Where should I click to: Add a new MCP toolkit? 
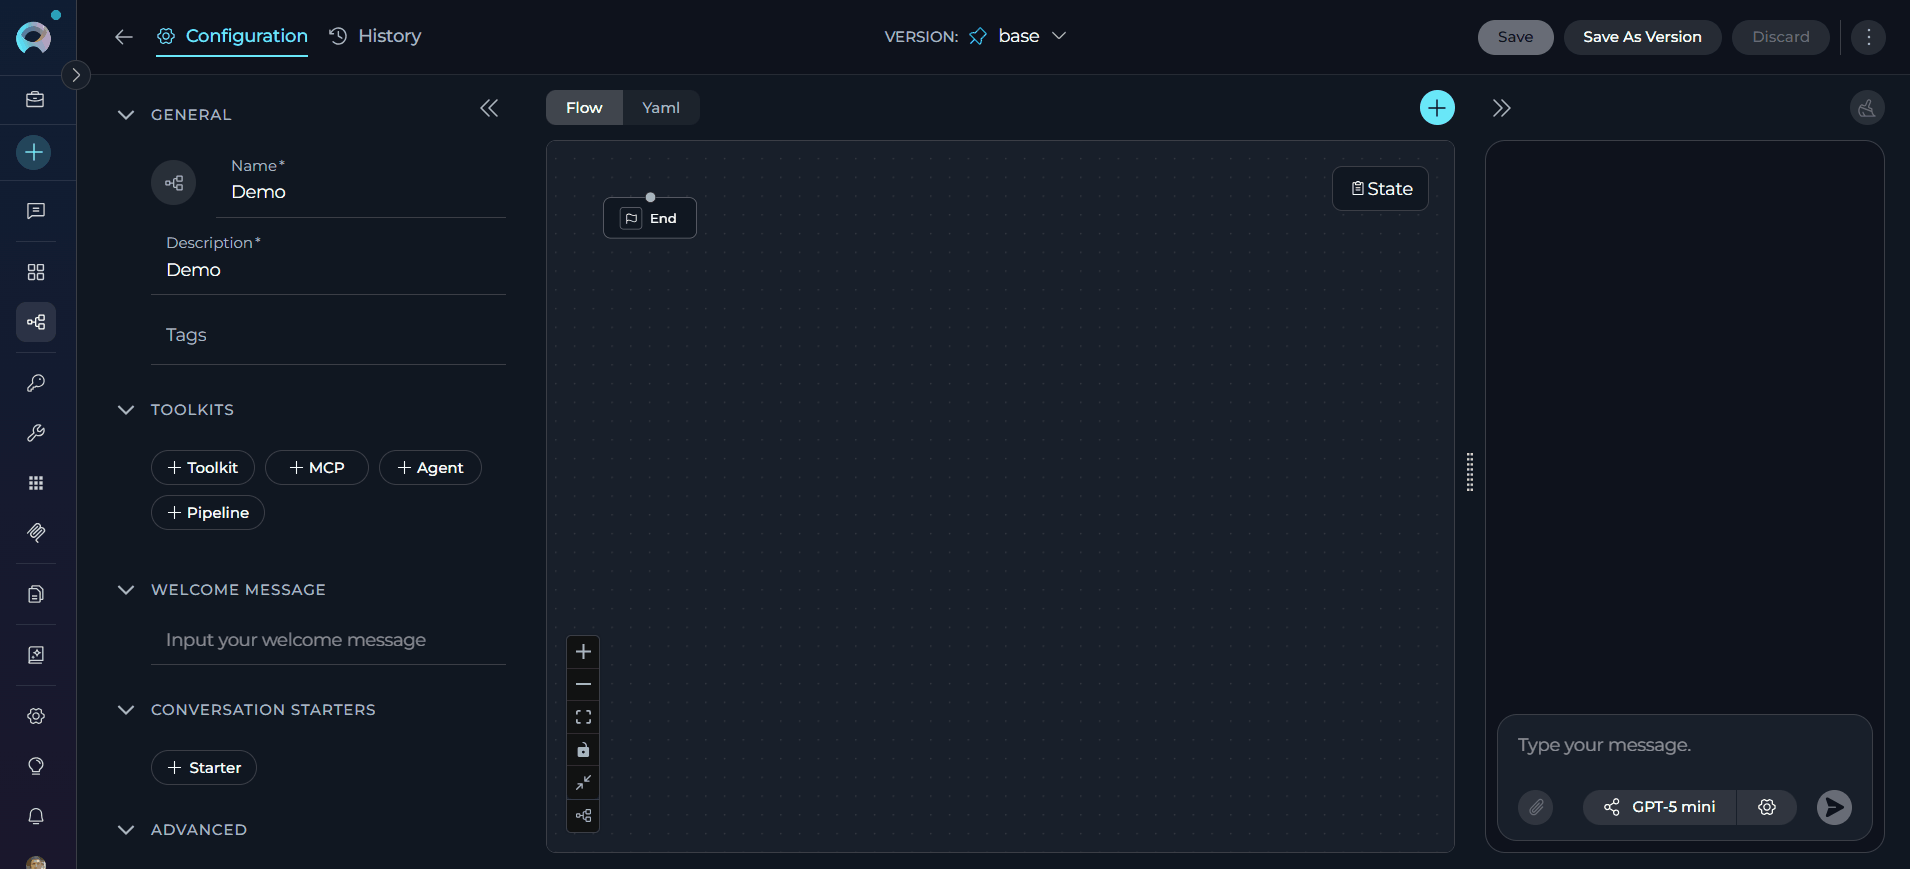click(x=317, y=468)
